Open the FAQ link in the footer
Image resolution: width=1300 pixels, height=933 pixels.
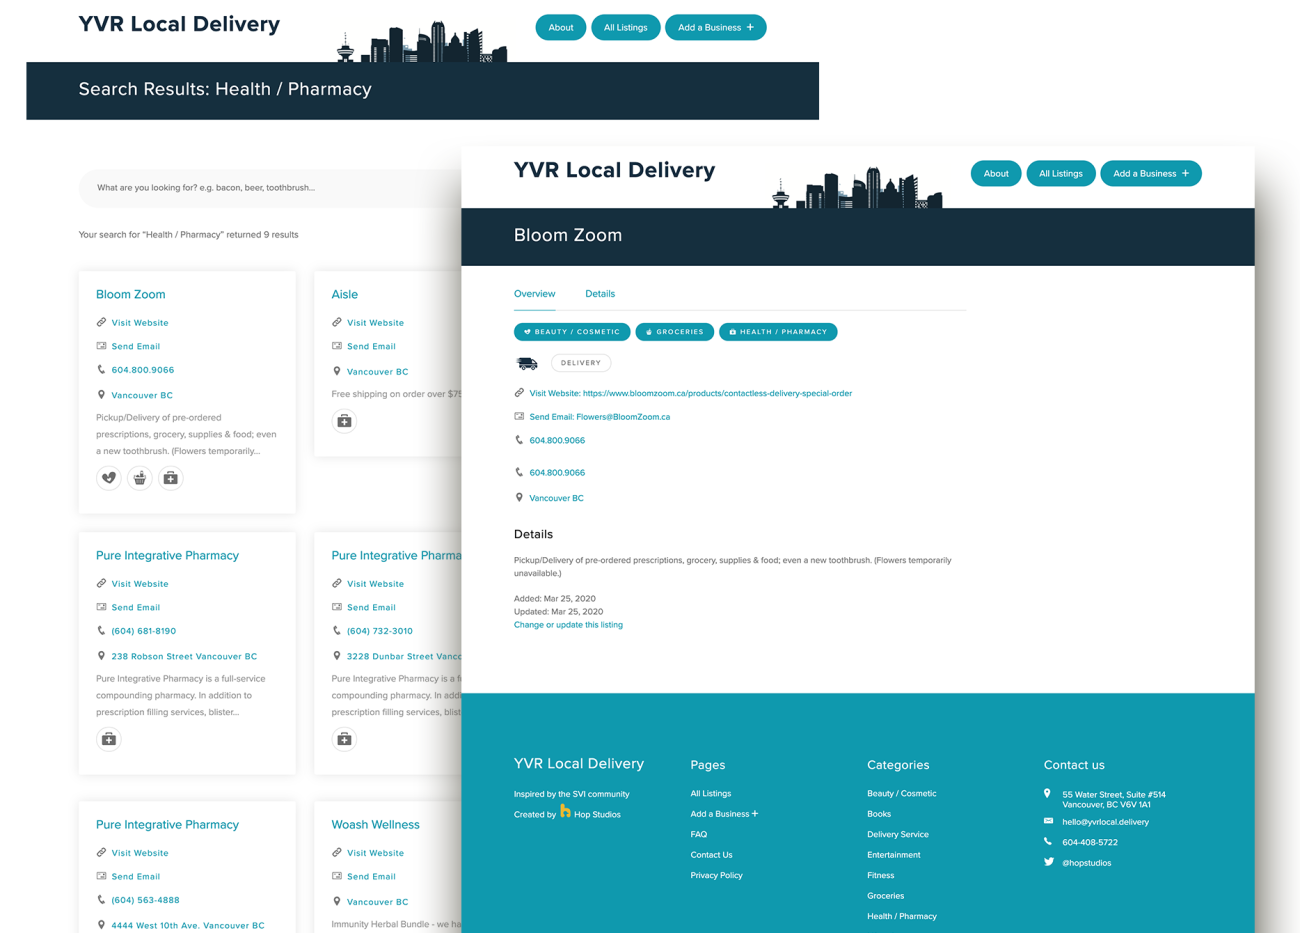tap(698, 834)
